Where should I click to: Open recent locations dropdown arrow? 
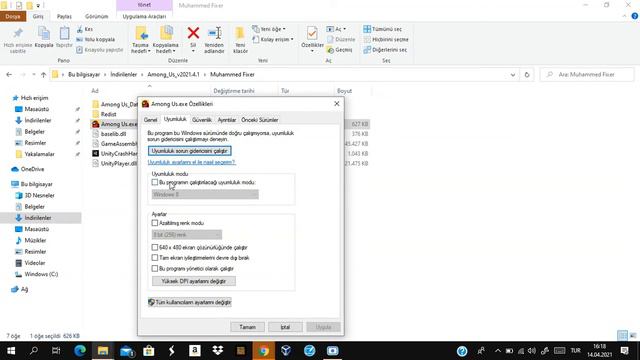coord(33,75)
